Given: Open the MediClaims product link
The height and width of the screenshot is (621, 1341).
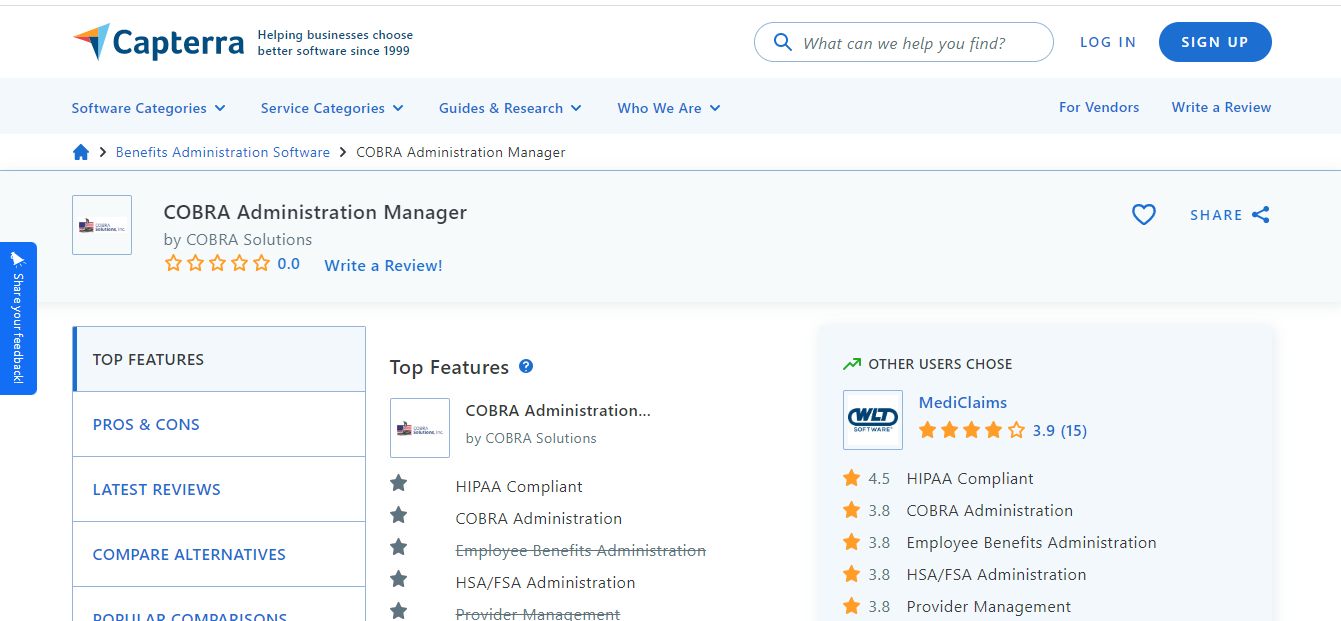Looking at the screenshot, I should point(963,402).
